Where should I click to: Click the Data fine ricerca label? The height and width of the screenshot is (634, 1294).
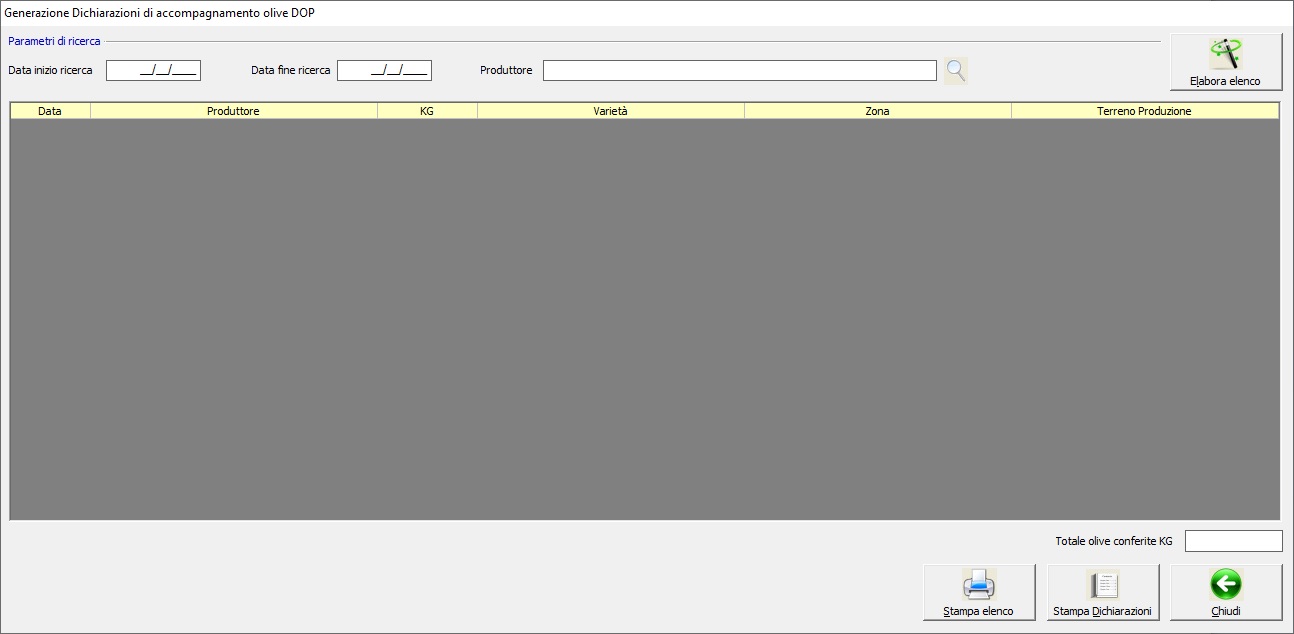[x=291, y=71]
